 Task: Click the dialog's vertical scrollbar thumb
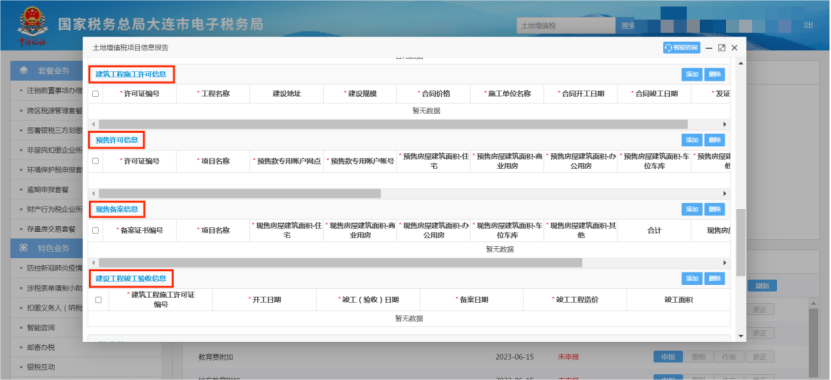click(x=740, y=242)
